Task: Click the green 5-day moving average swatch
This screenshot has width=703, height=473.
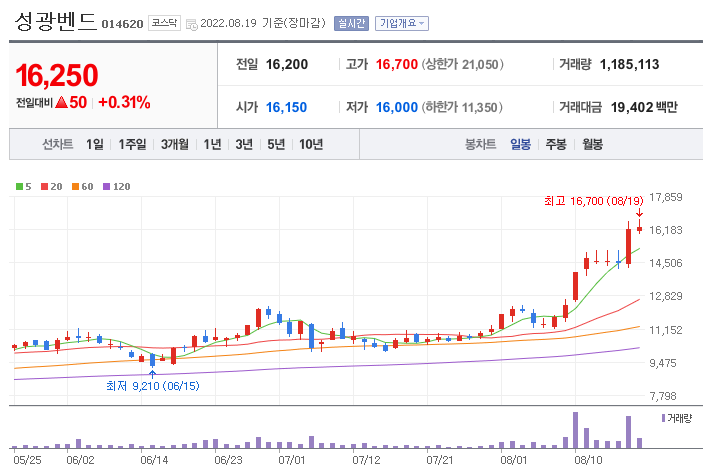Action: pyautogui.click(x=19, y=187)
